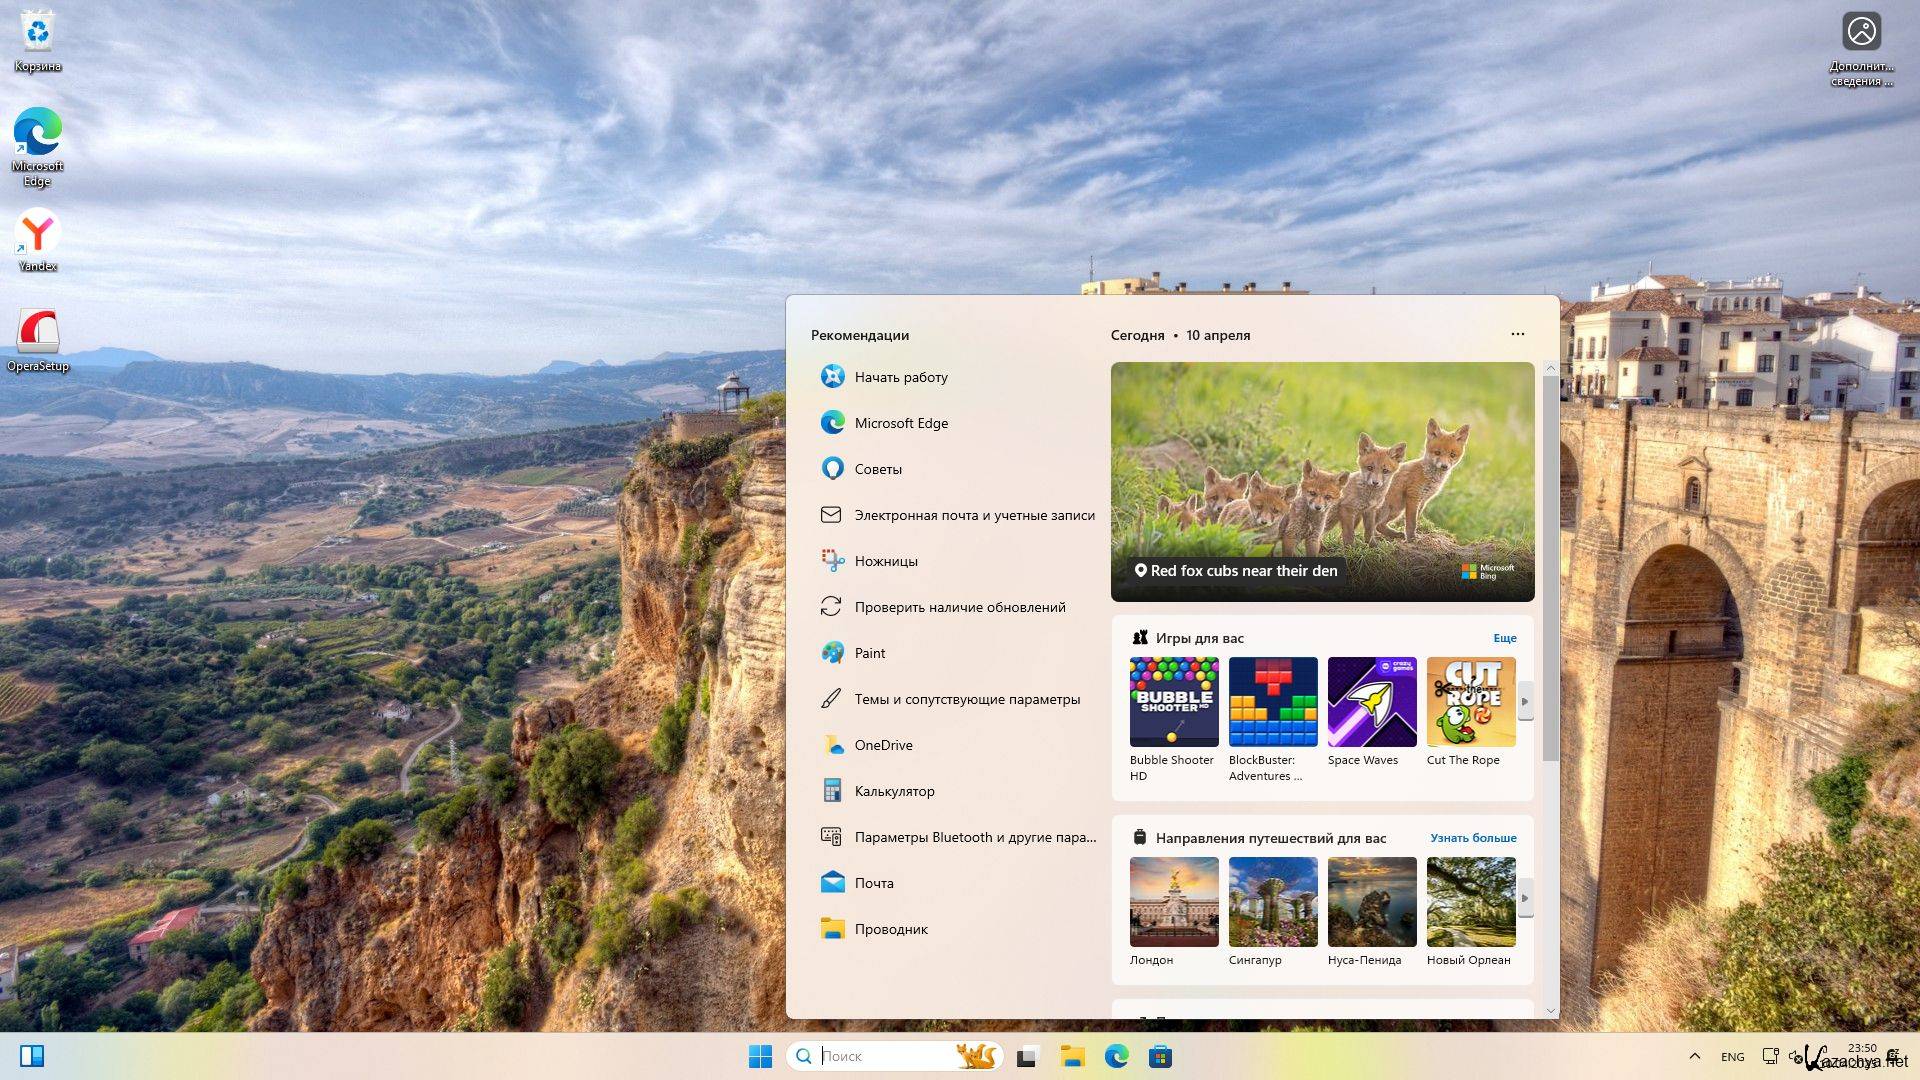Launch Microsoft Store from the taskbar
Image resolution: width=1920 pixels, height=1080 pixels.
point(1160,1056)
